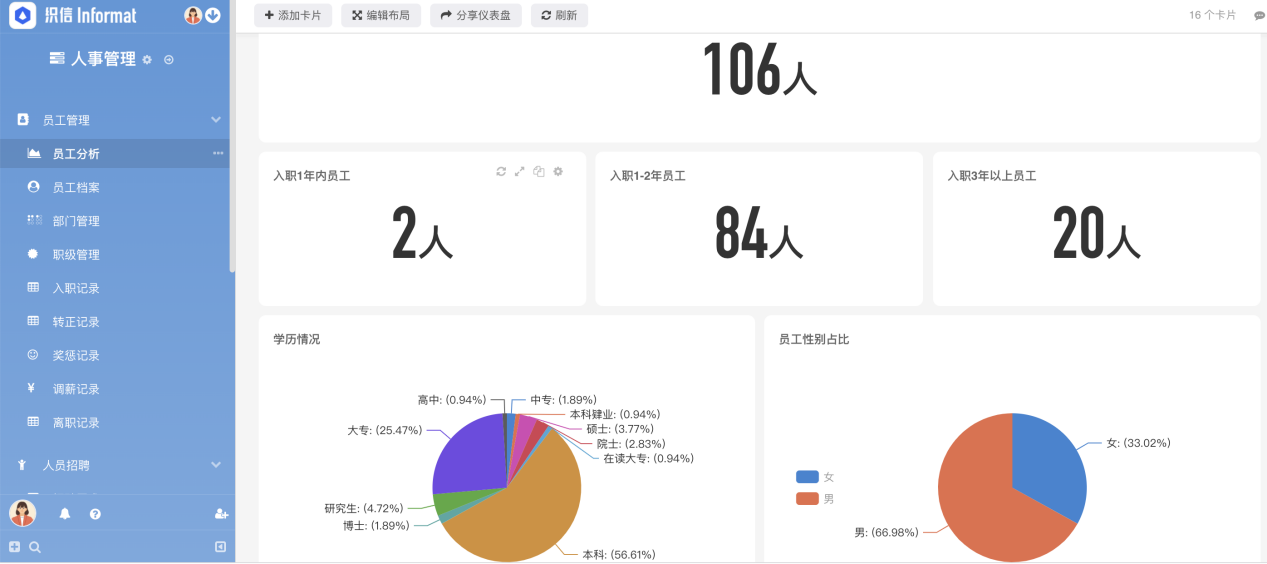The height and width of the screenshot is (564, 1267).
Task: Toggle the 女 blue legend swatch
Action: tap(807, 477)
